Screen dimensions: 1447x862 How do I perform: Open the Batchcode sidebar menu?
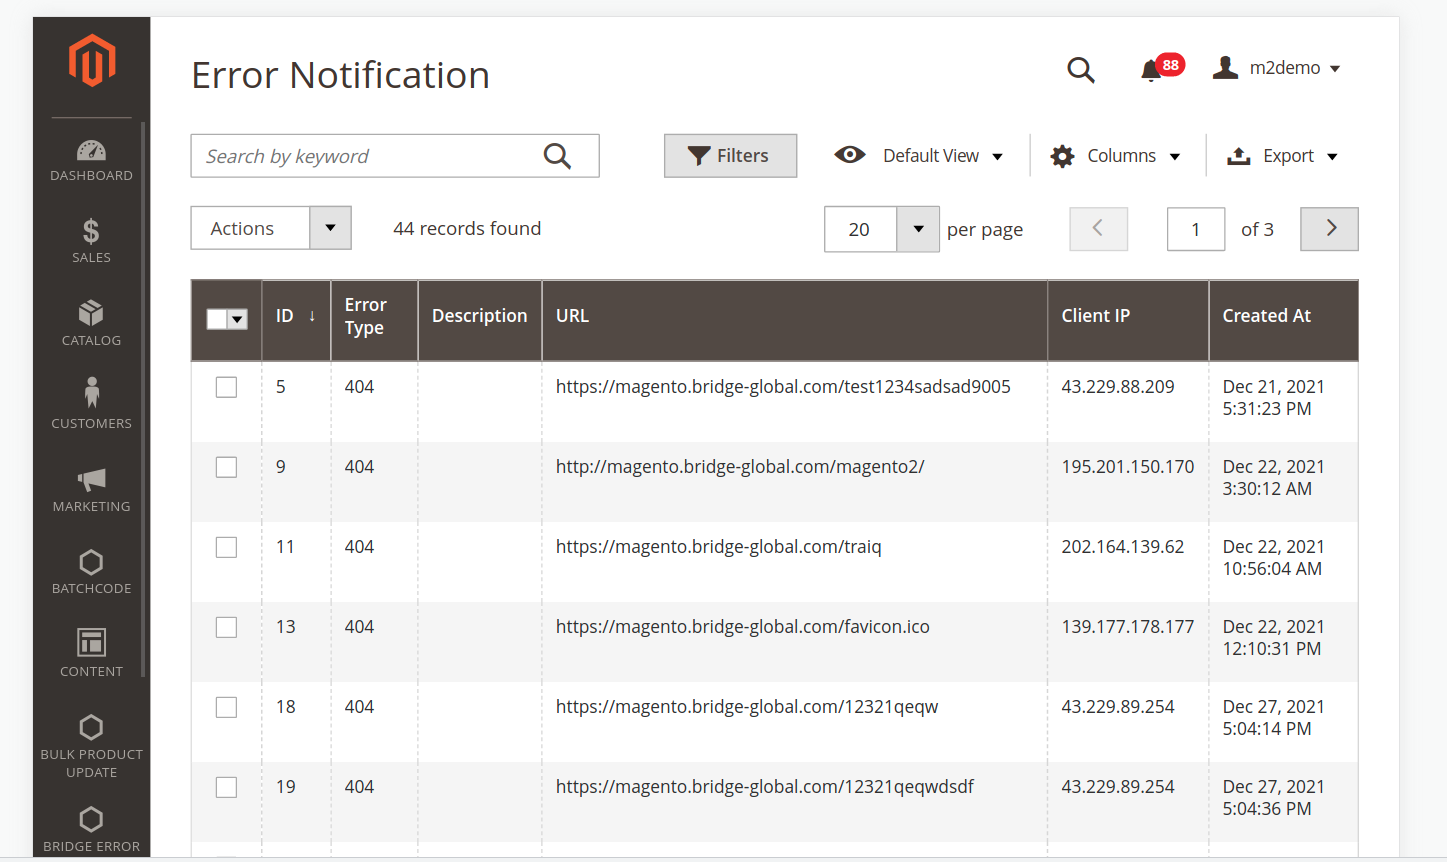(91, 571)
